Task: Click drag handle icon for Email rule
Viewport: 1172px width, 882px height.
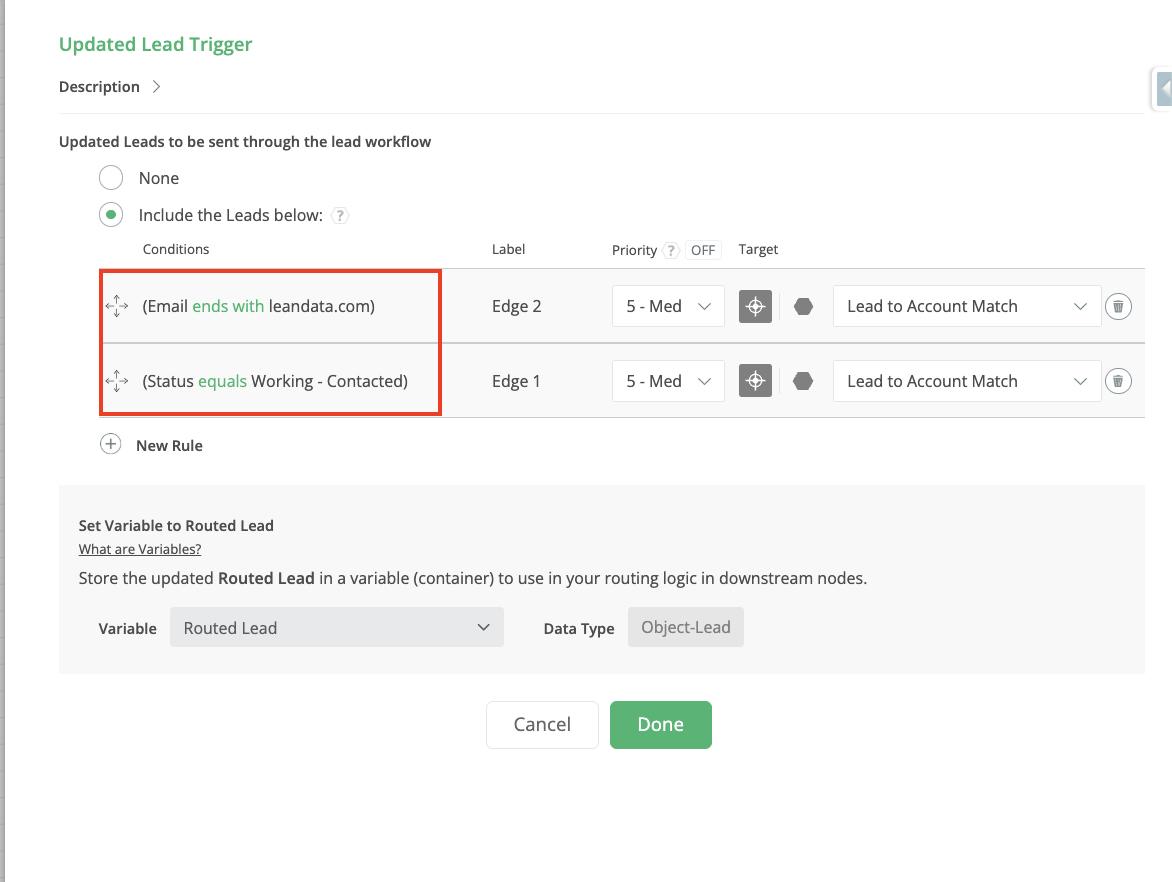Action: 117,306
